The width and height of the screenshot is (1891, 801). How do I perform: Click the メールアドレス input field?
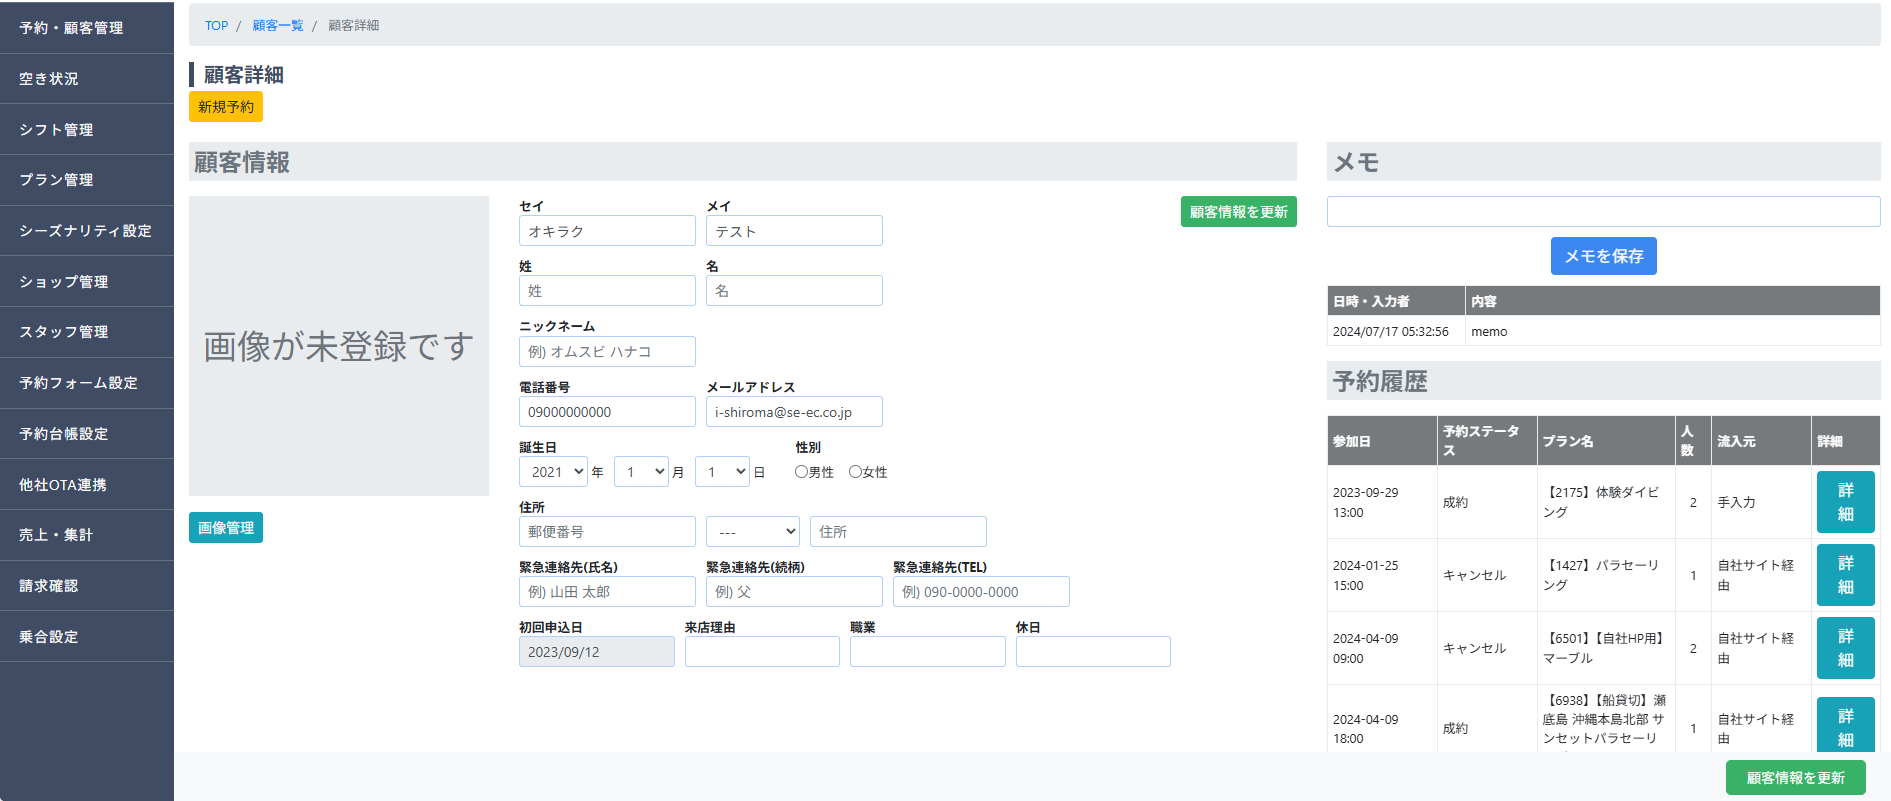pyautogui.click(x=794, y=412)
